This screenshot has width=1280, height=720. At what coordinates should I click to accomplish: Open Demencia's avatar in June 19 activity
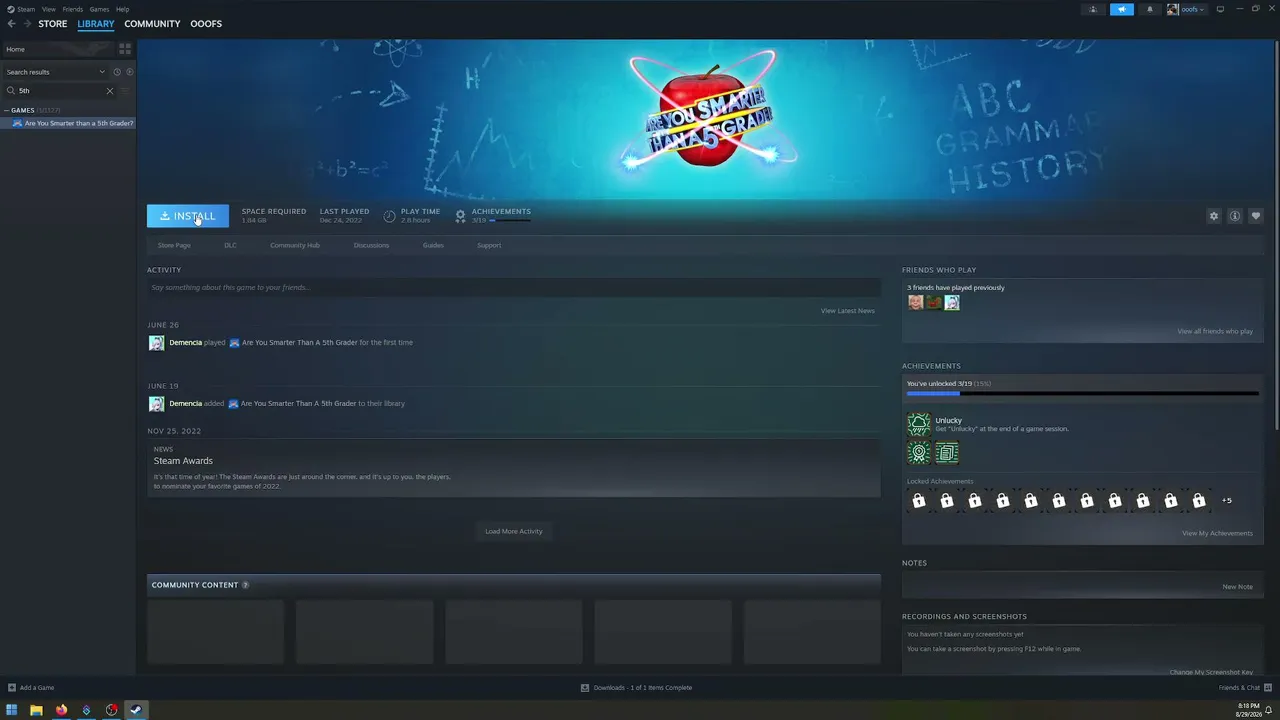pyautogui.click(x=156, y=404)
